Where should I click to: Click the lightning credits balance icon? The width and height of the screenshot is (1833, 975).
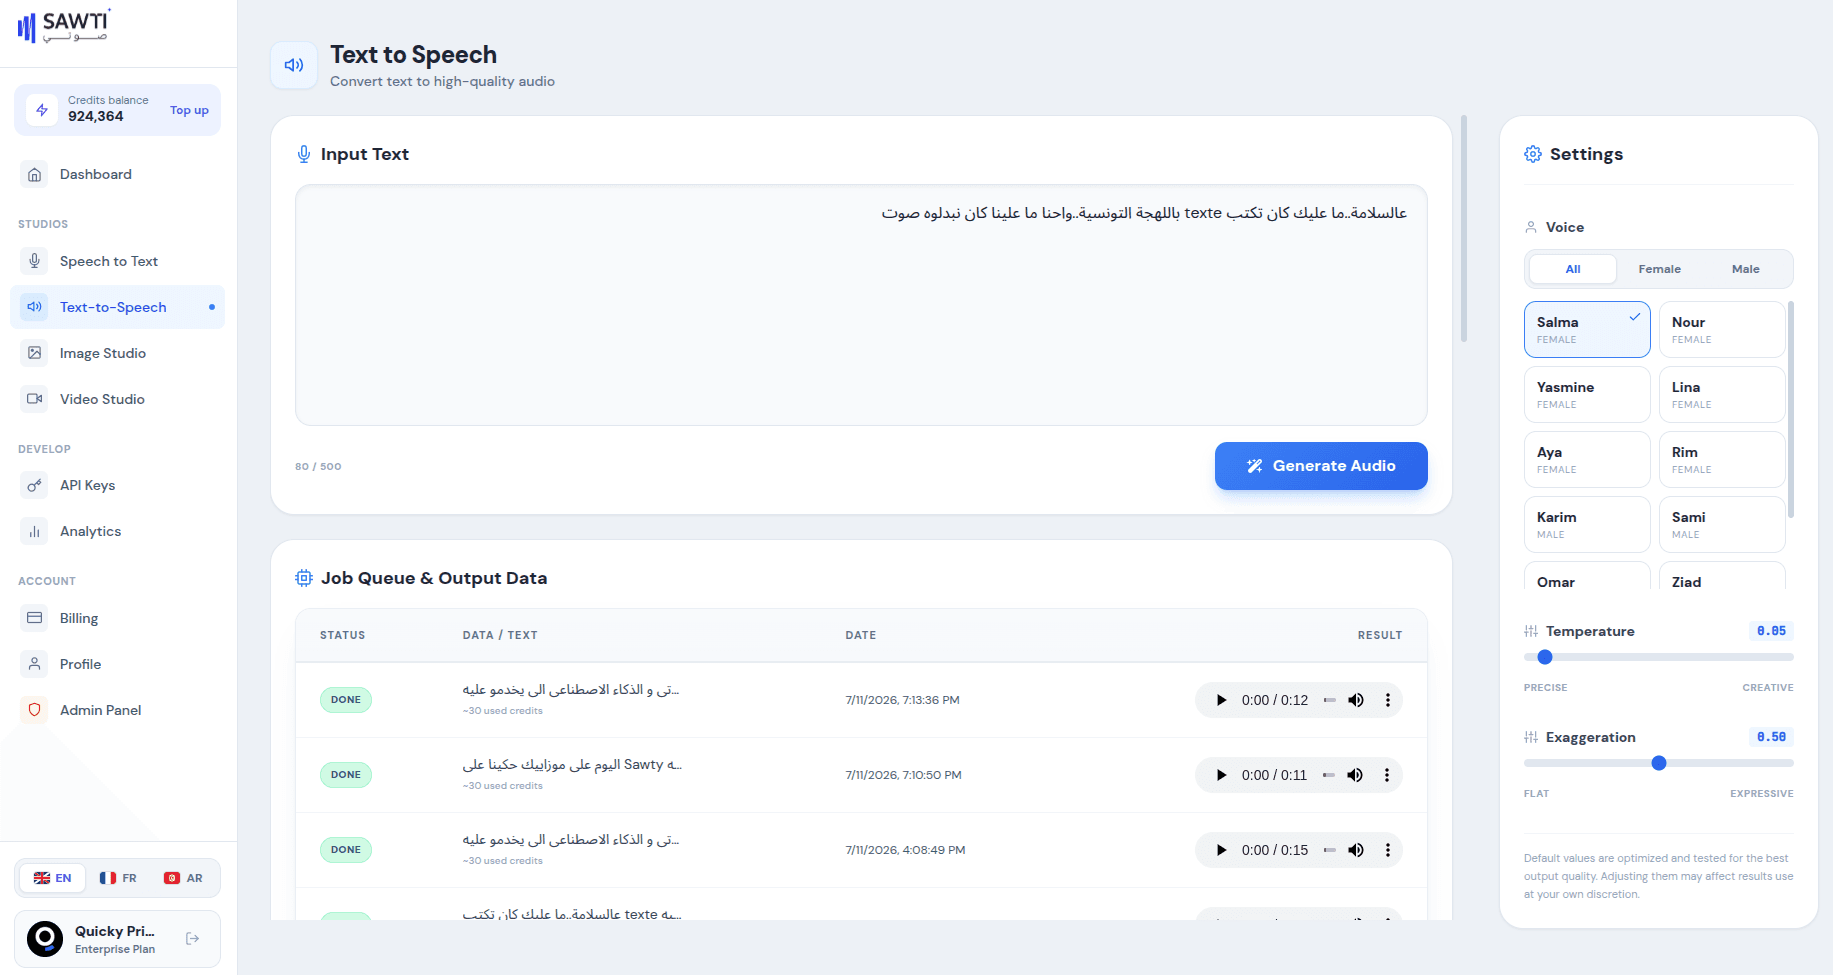pos(42,110)
